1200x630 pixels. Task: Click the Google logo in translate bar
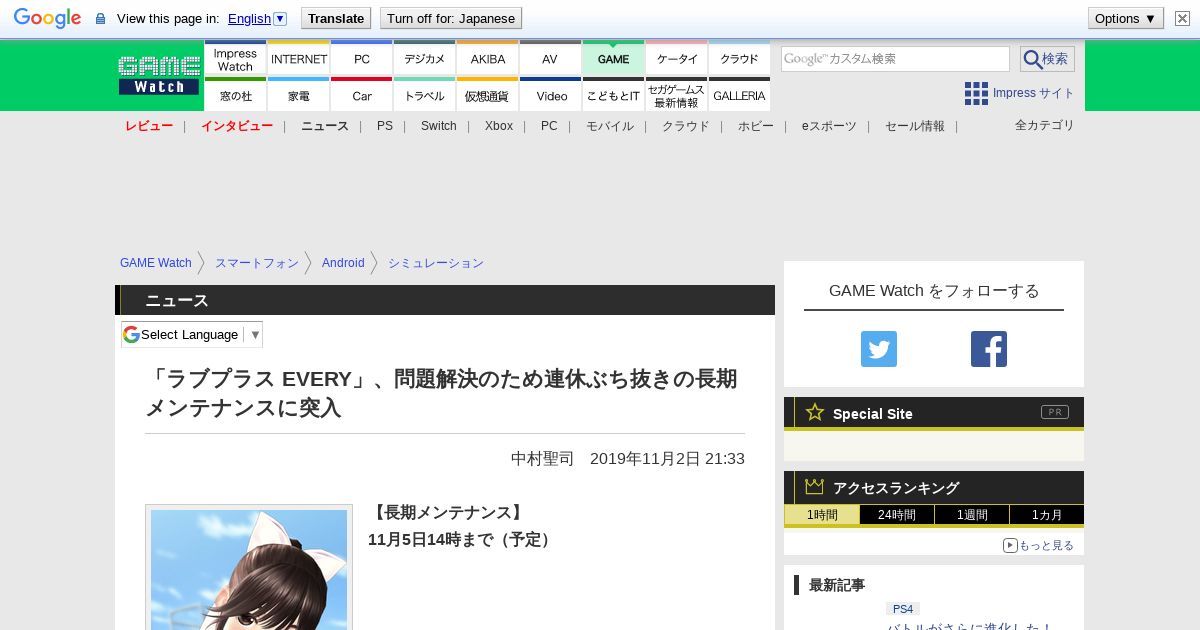(47, 18)
